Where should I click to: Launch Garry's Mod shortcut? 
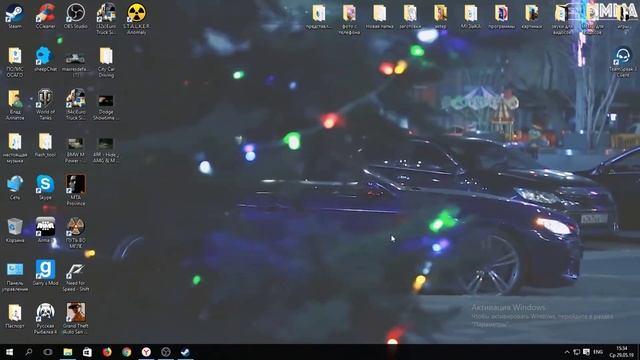tap(45, 272)
